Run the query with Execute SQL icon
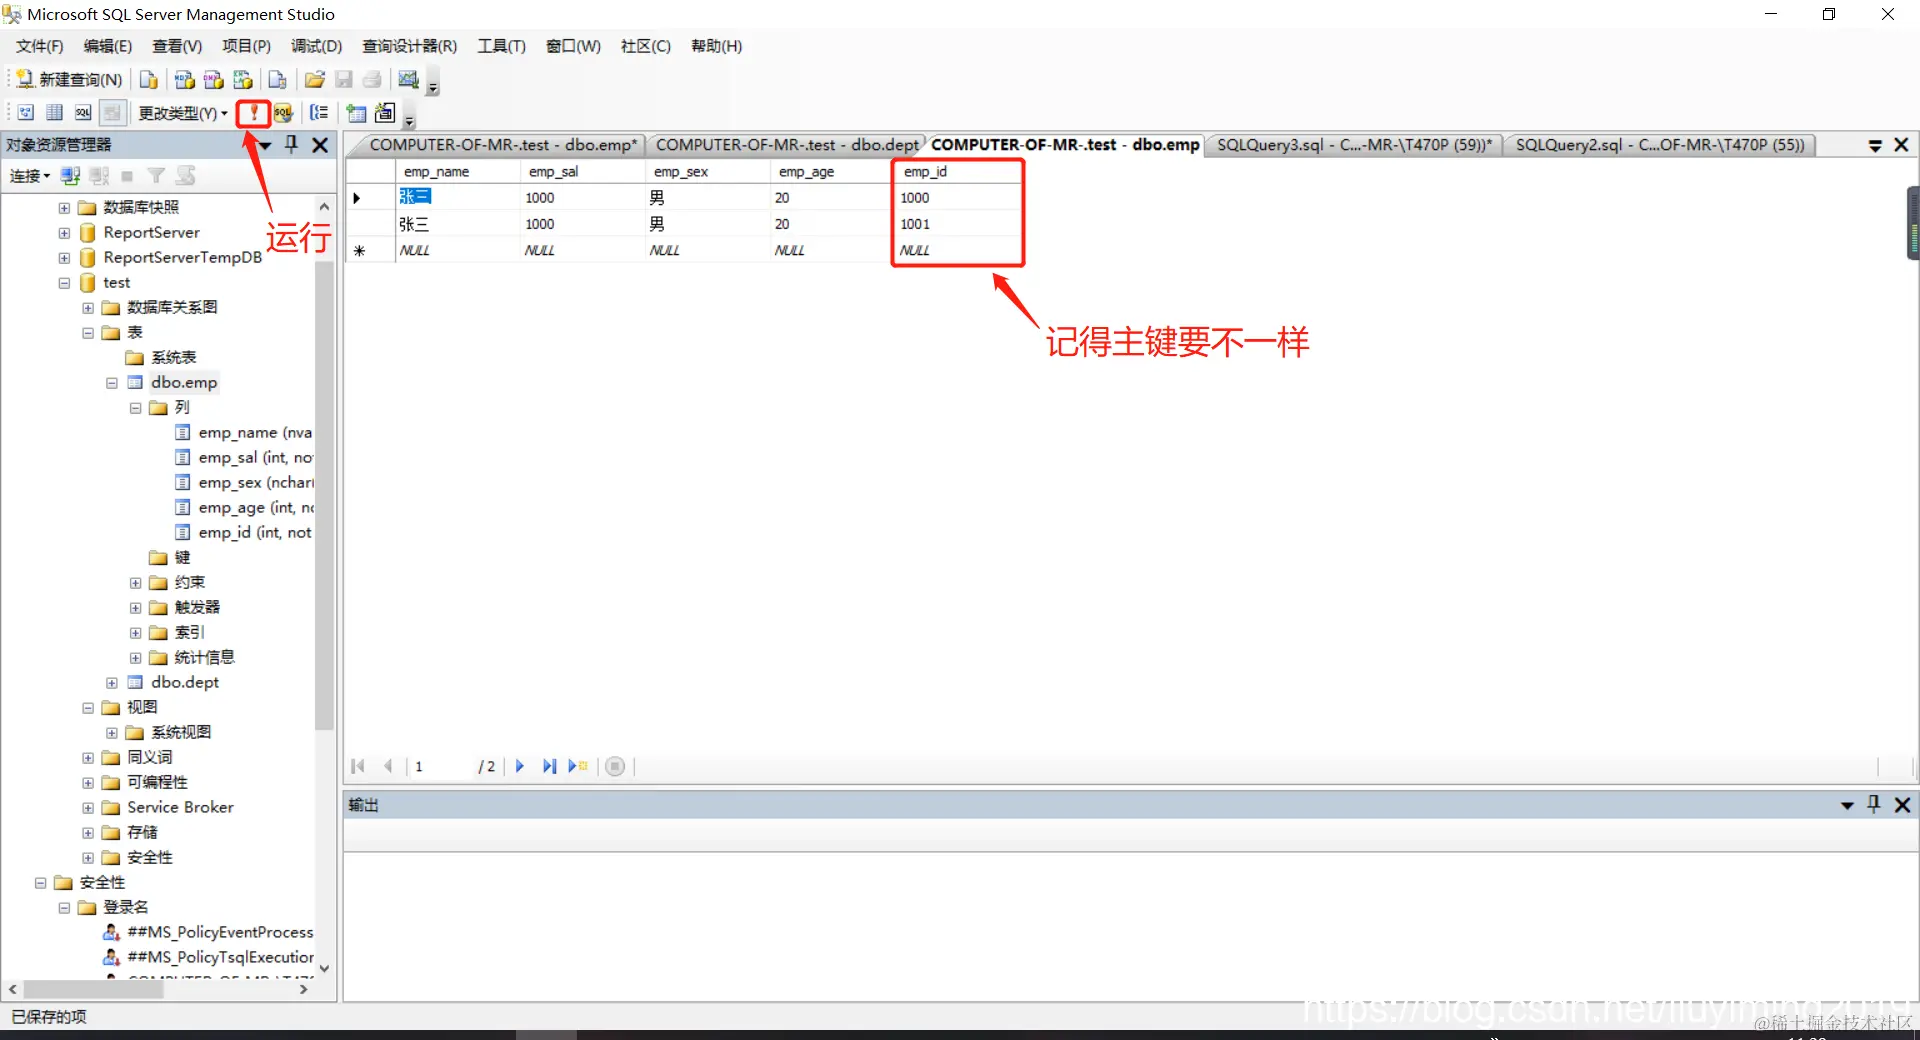Screen dimensions: 1920x1040 point(254,113)
